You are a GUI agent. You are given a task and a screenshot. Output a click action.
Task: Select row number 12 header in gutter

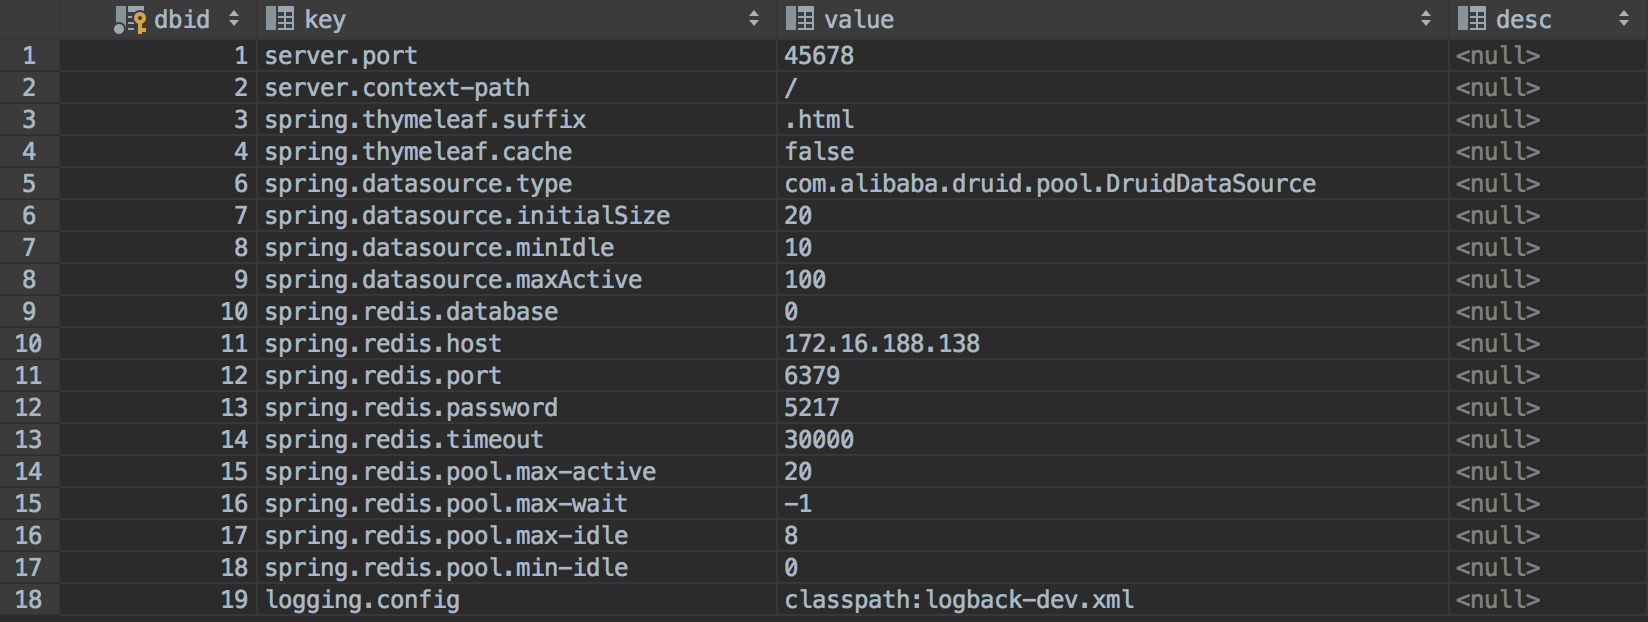click(x=28, y=408)
